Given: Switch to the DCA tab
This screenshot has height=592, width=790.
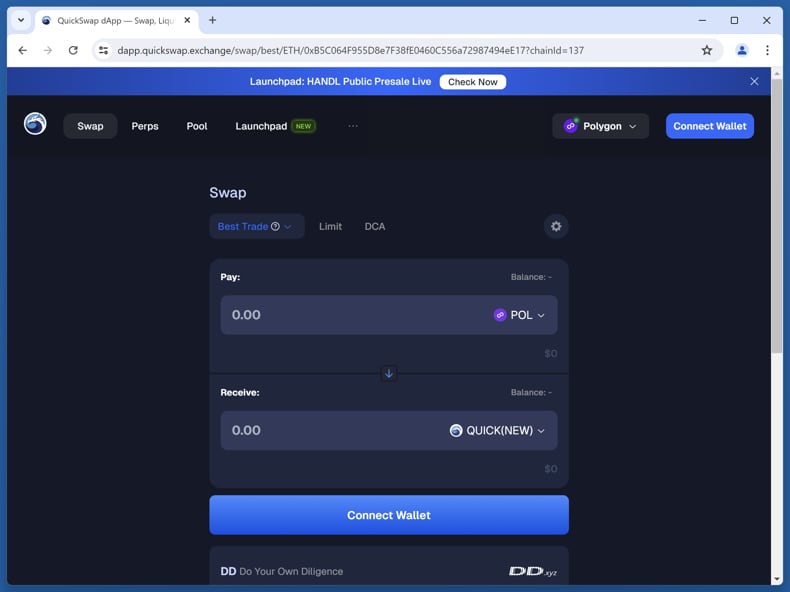Looking at the screenshot, I should point(375,226).
